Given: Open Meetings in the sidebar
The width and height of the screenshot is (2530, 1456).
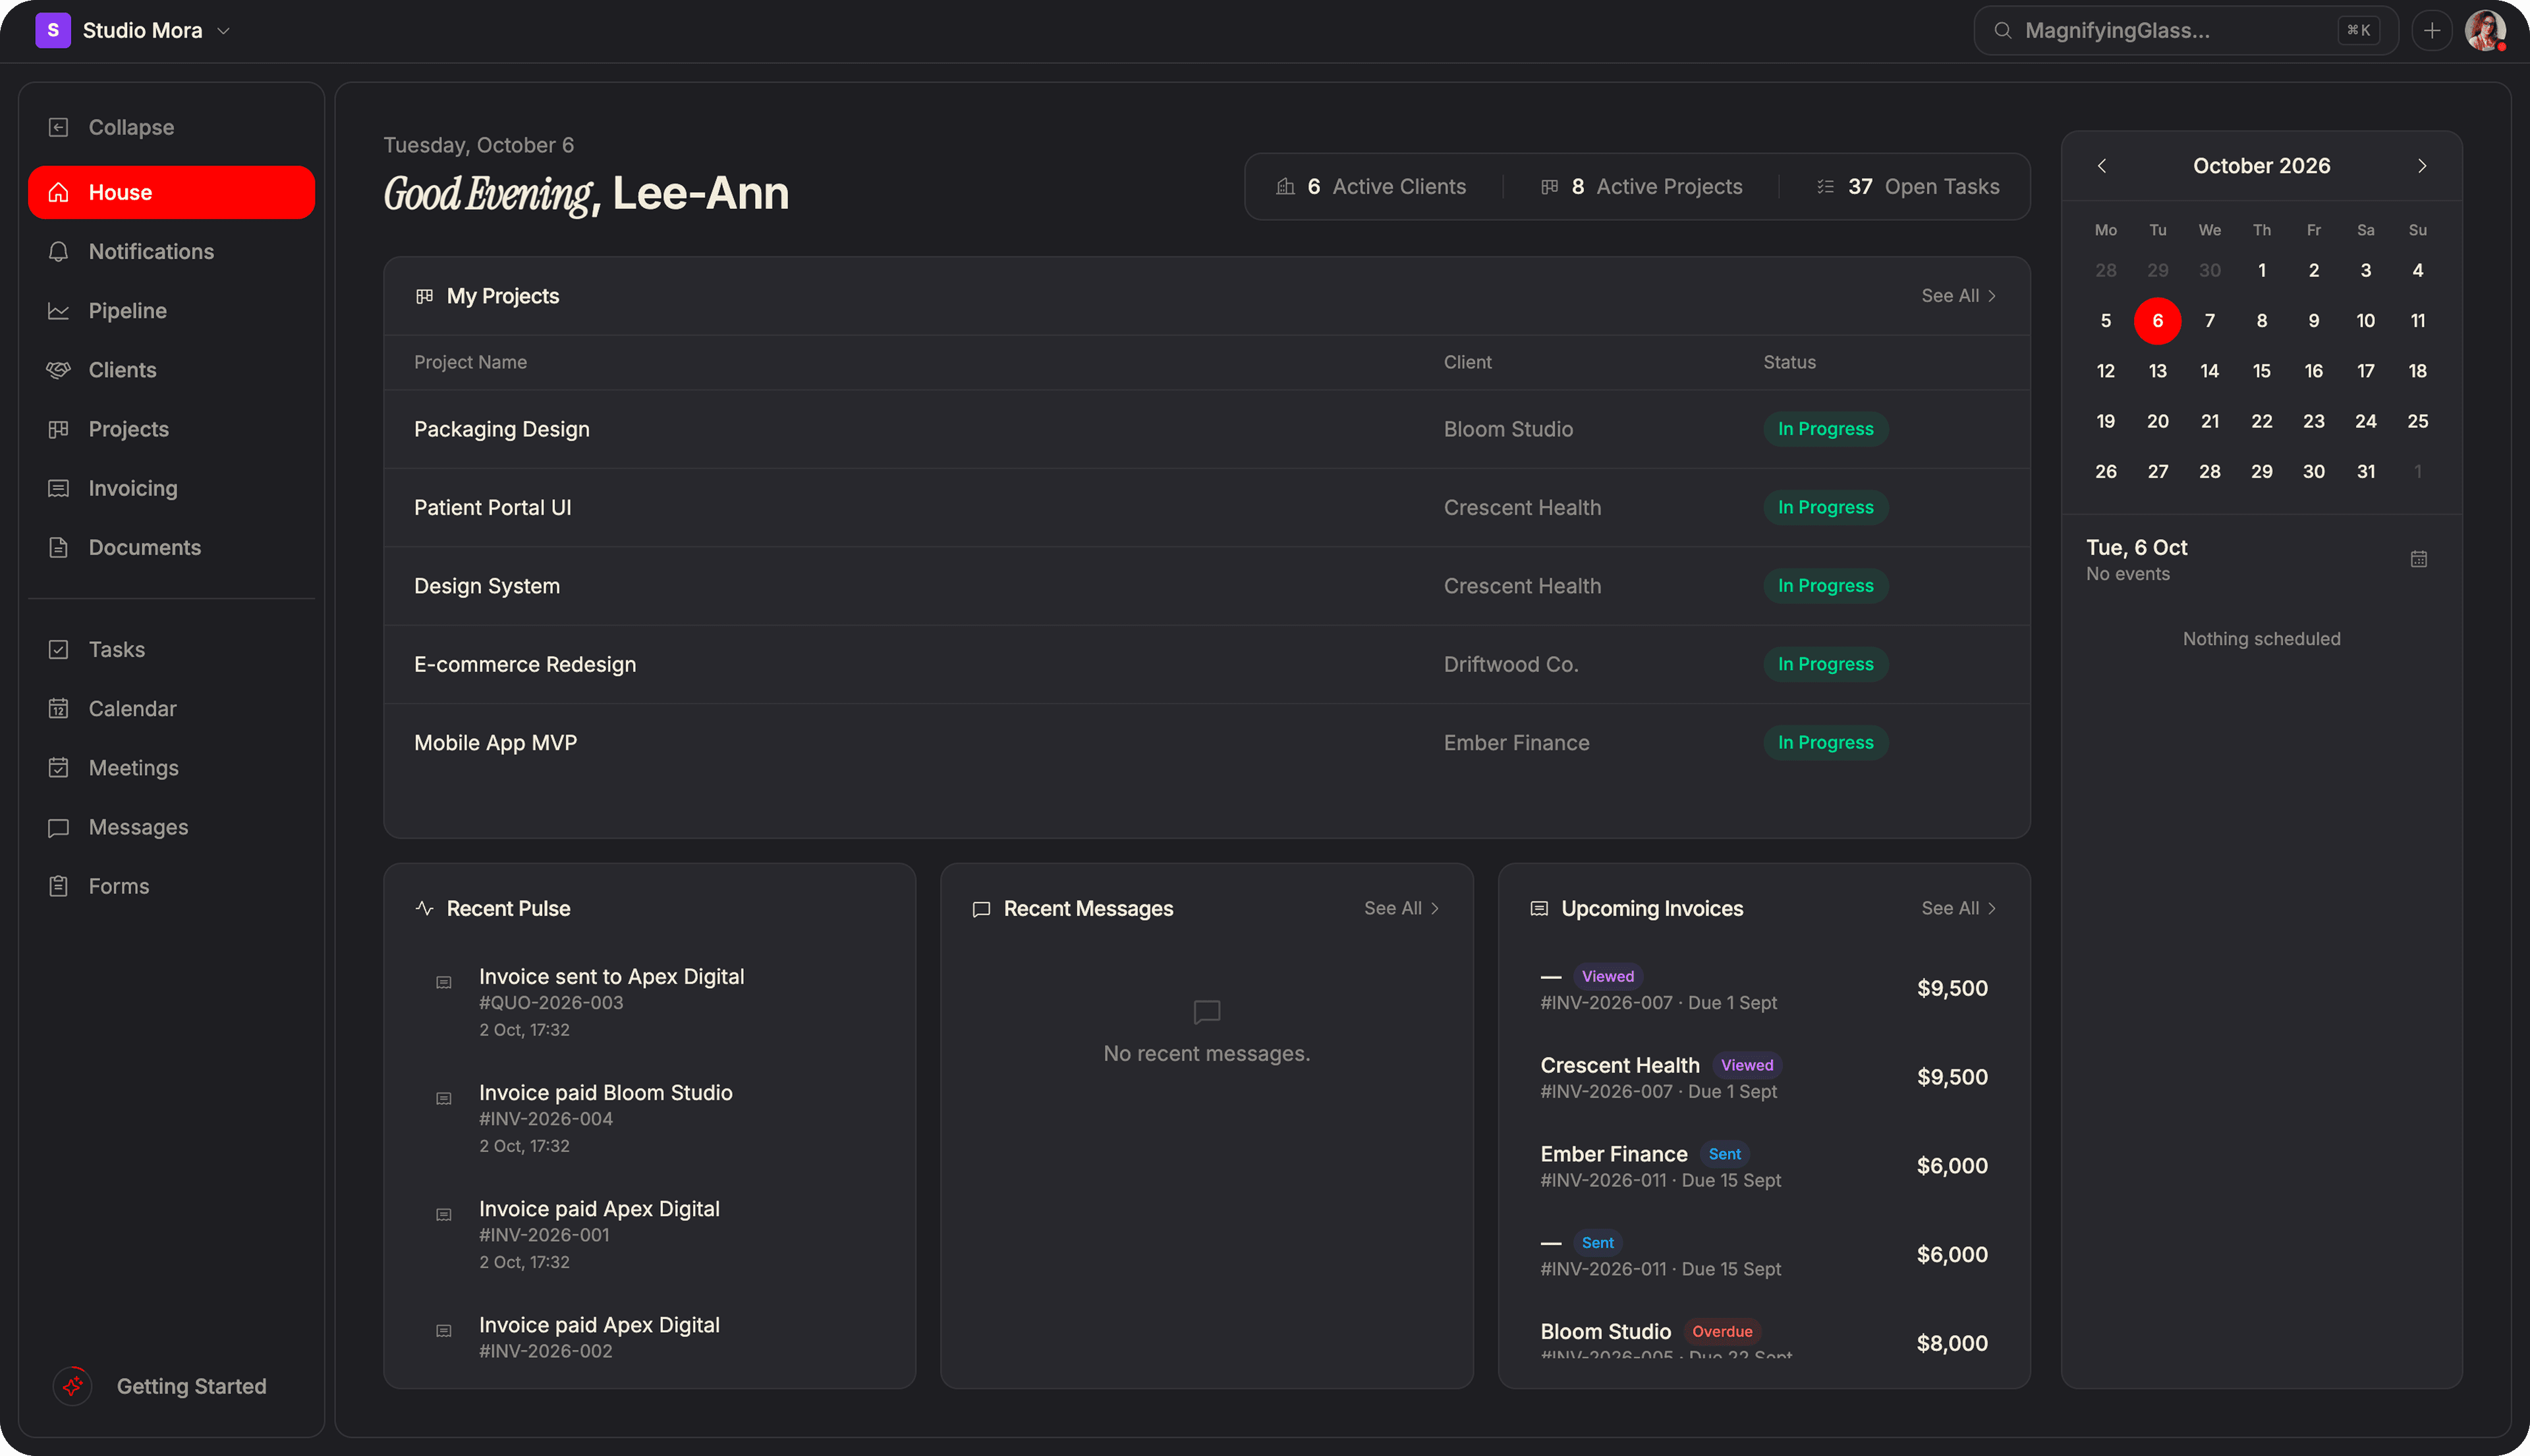Looking at the screenshot, I should [171, 767].
